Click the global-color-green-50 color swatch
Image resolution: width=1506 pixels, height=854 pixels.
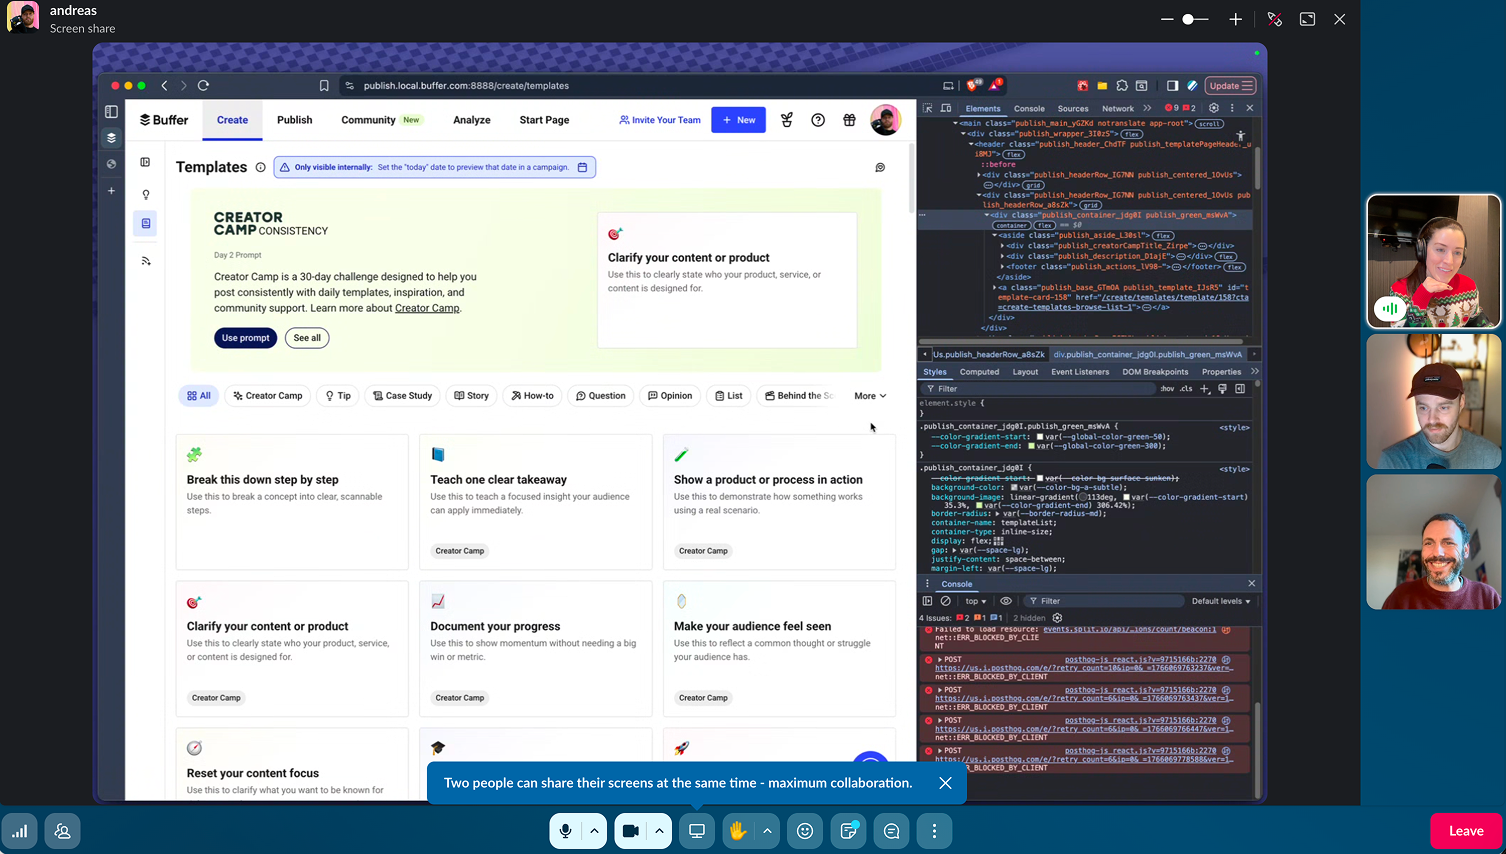click(x=1040, y=437)
